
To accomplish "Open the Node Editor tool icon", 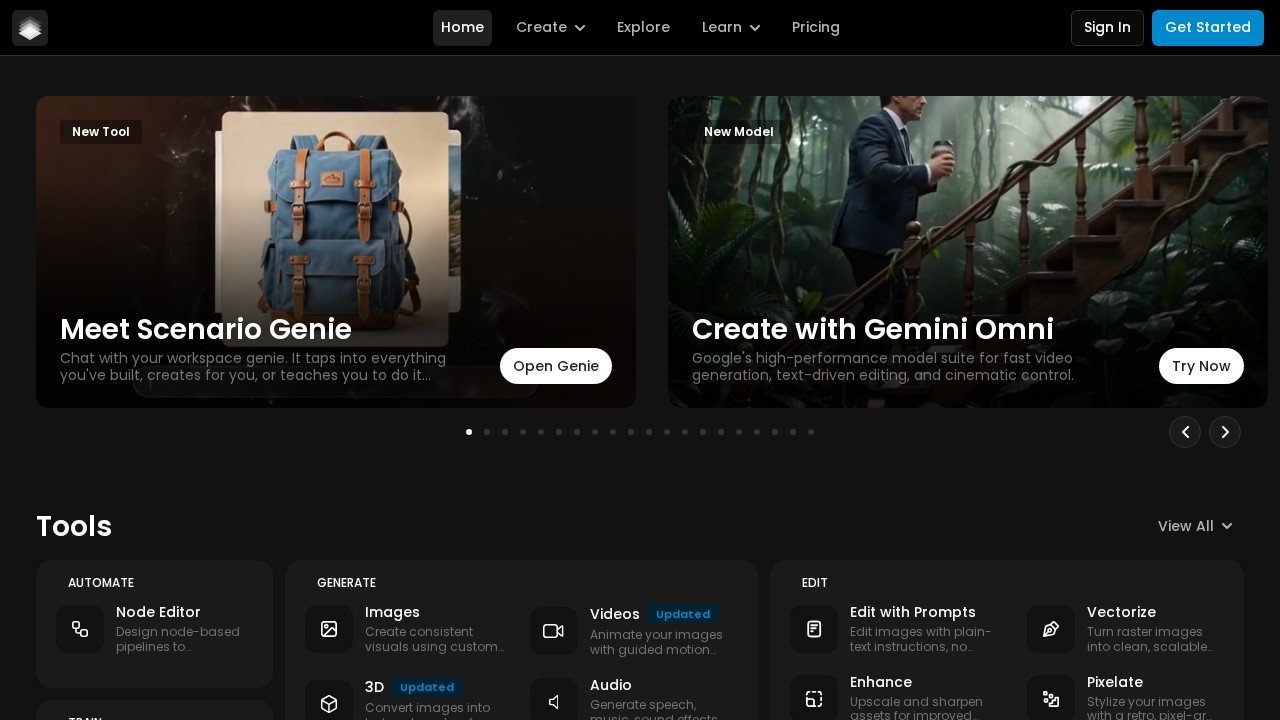I will [x=80, y=629].
